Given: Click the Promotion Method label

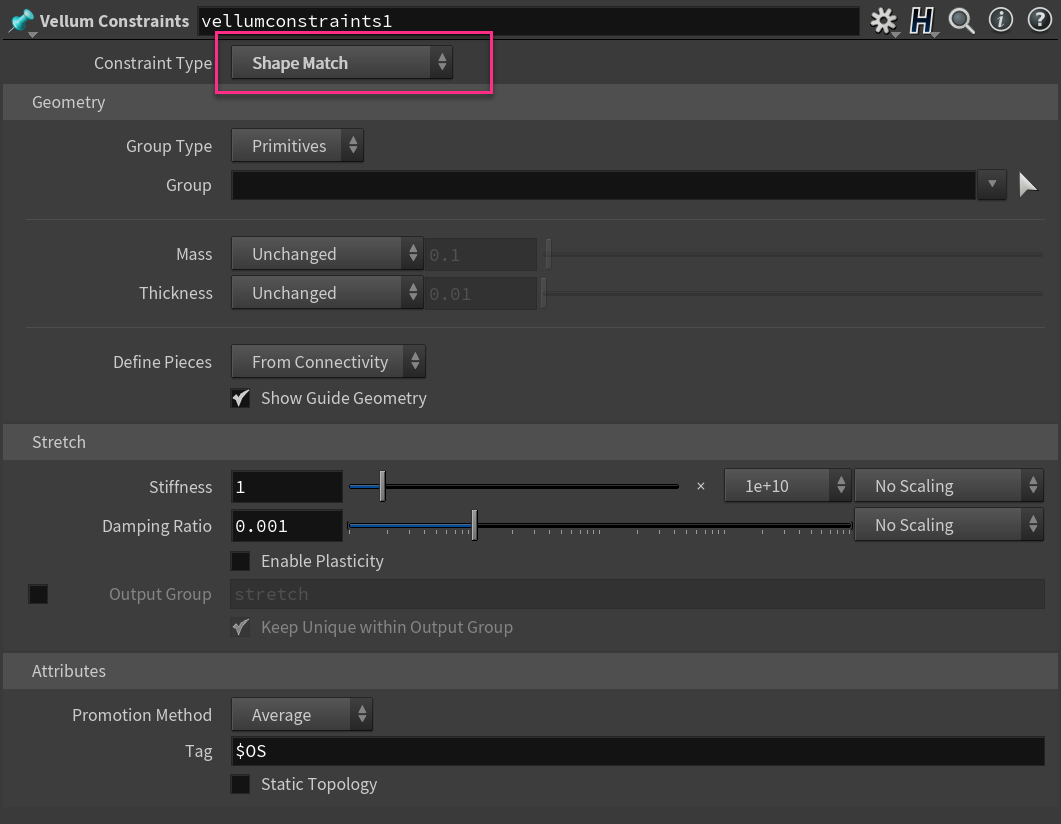Looking at the screenshot, I should click(x=142, y=714).
